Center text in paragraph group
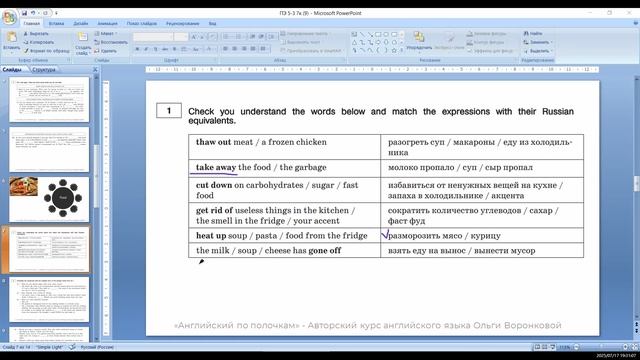Screen dimensions: 640x360 tap(234, 49)
